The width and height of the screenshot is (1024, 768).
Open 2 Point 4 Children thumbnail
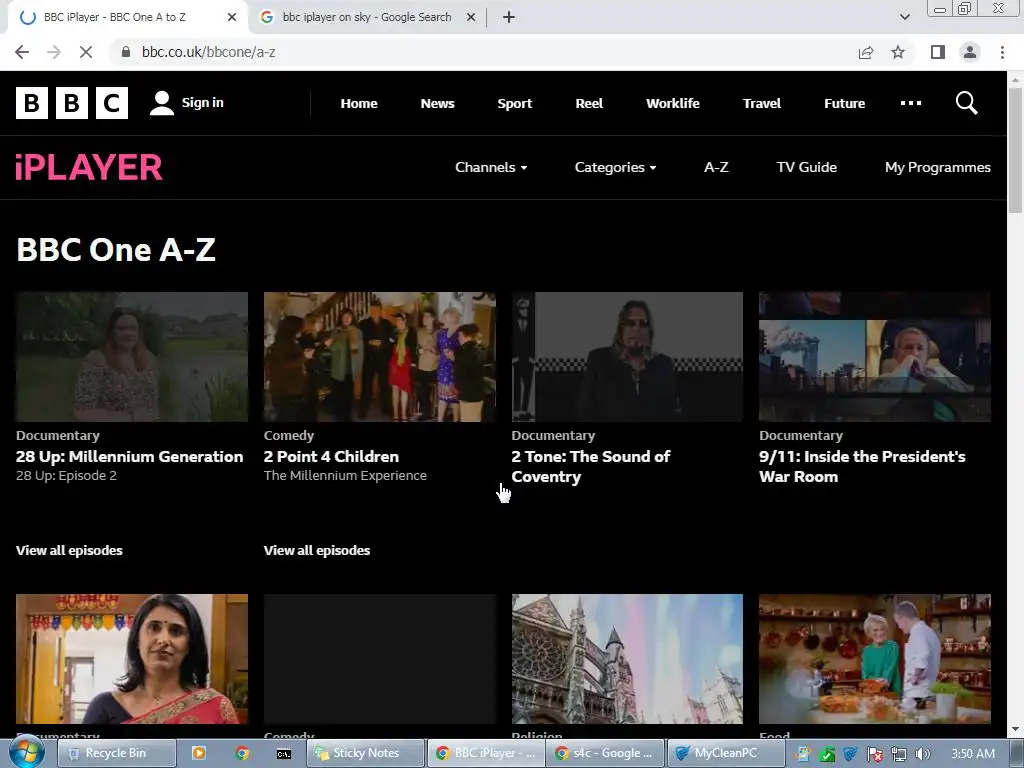pos(379,357)
